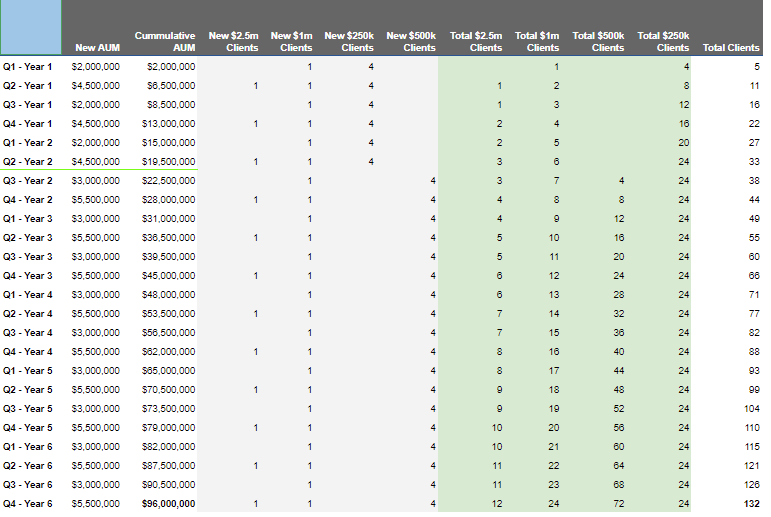
Task: Click cumulative AUM value $15,000,000
Action: tap(168, 143)
